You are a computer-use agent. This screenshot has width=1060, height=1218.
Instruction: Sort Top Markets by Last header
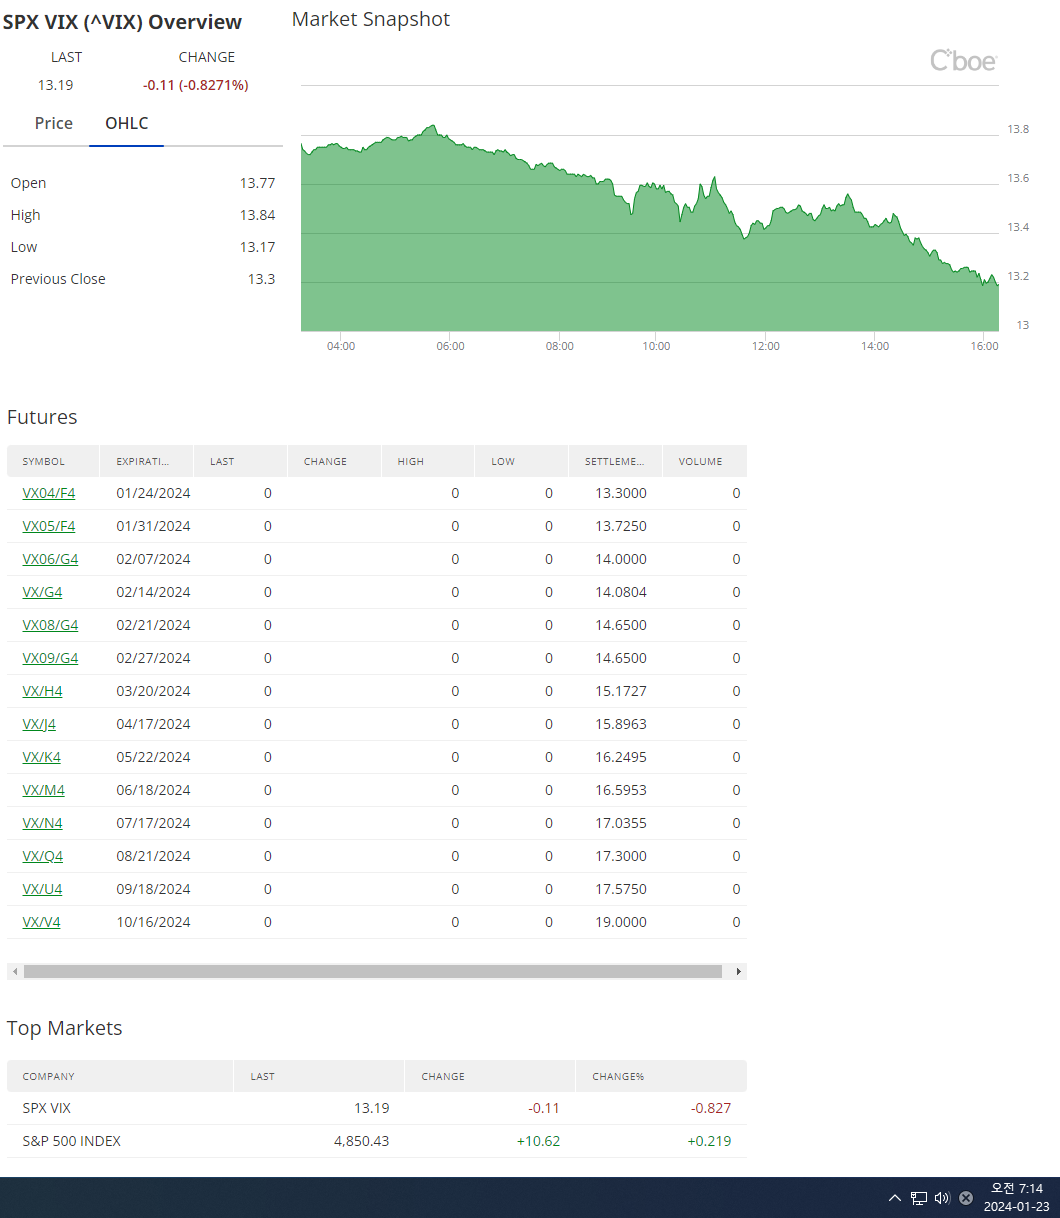coord(320,1076)
